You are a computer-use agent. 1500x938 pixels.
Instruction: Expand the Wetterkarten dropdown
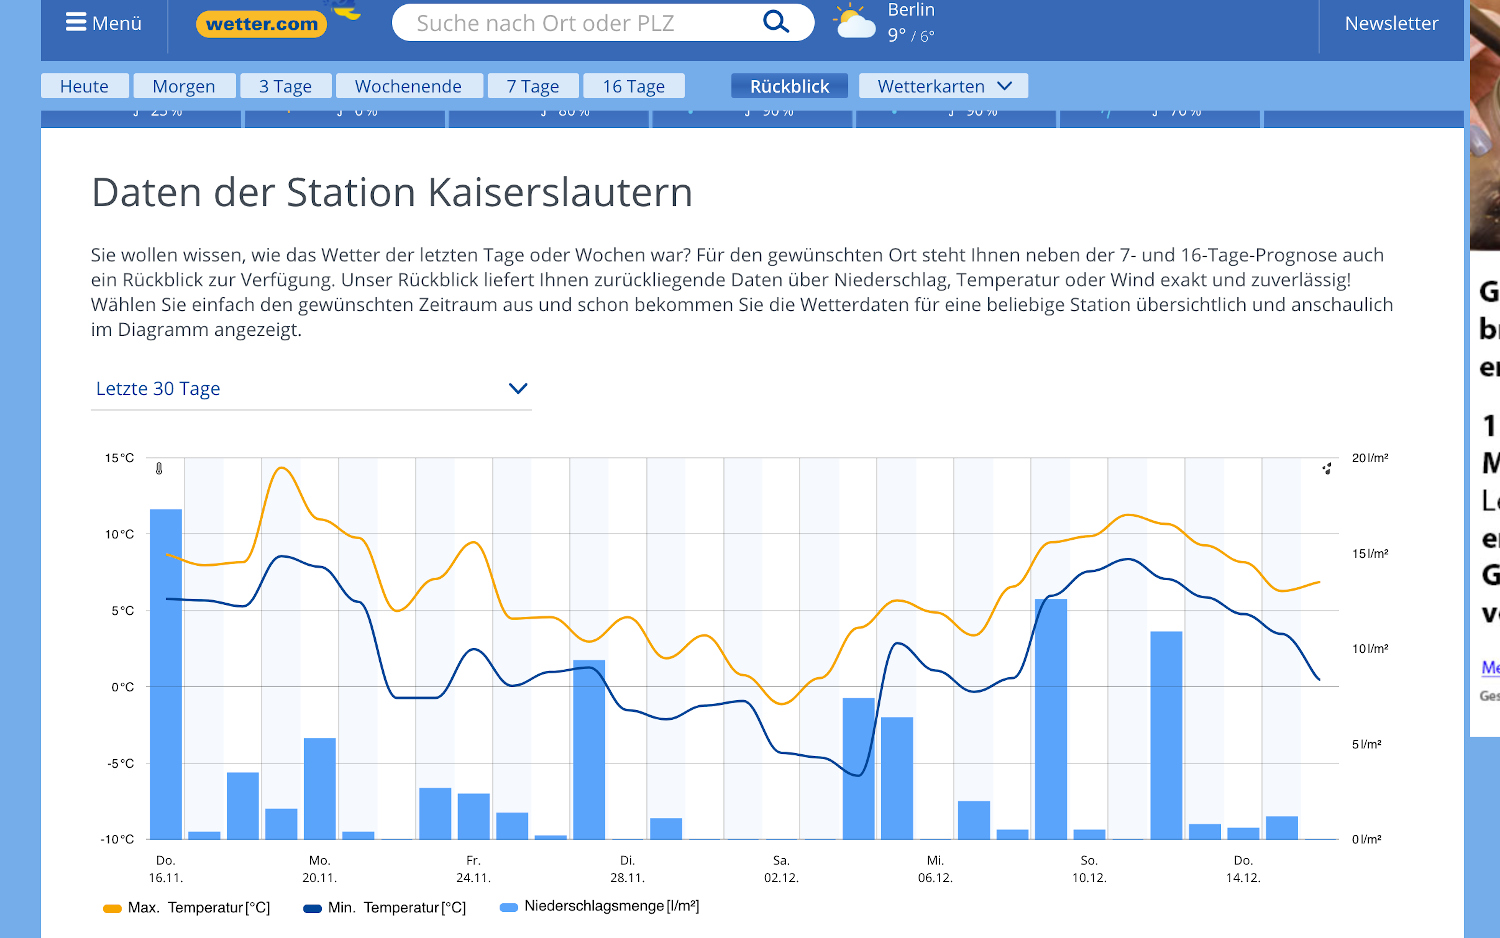pos(943,86)
